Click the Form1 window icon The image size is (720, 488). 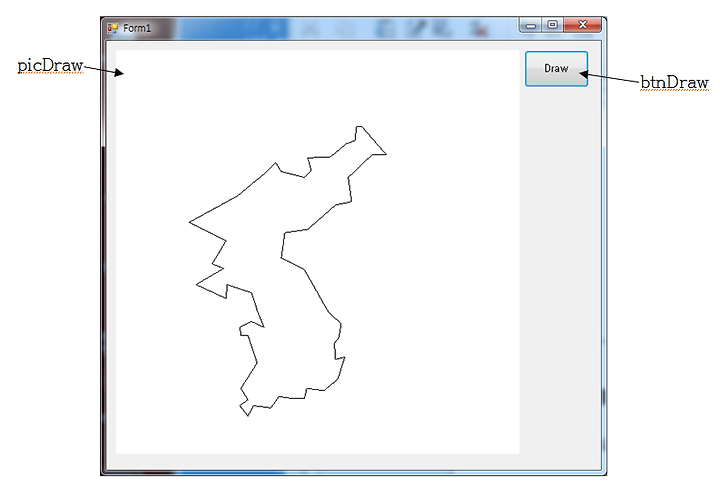[112, 28]
